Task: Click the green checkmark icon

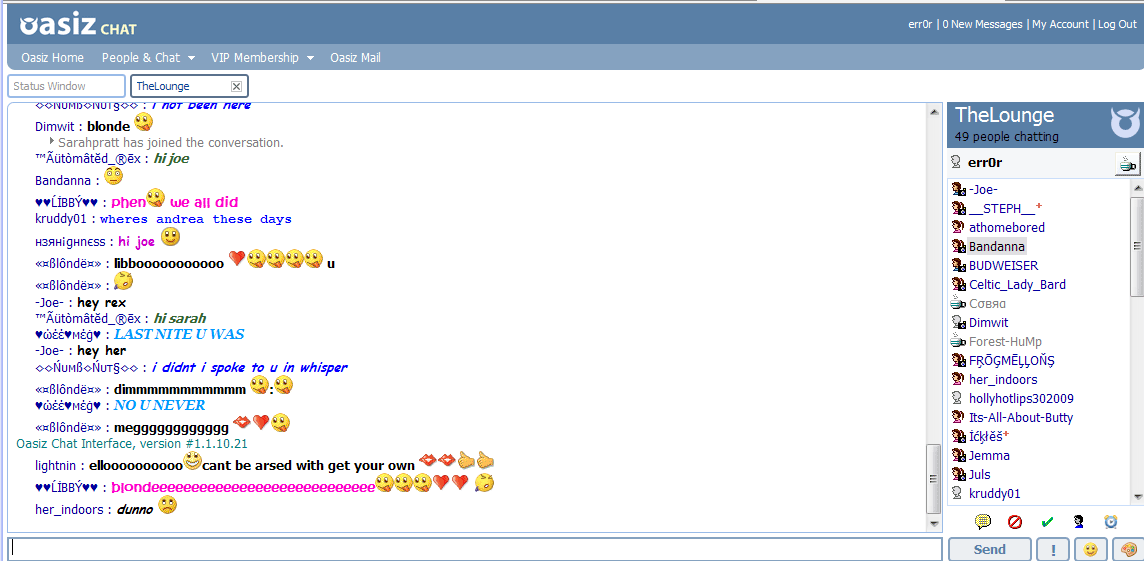Action: click(1047, 522)
